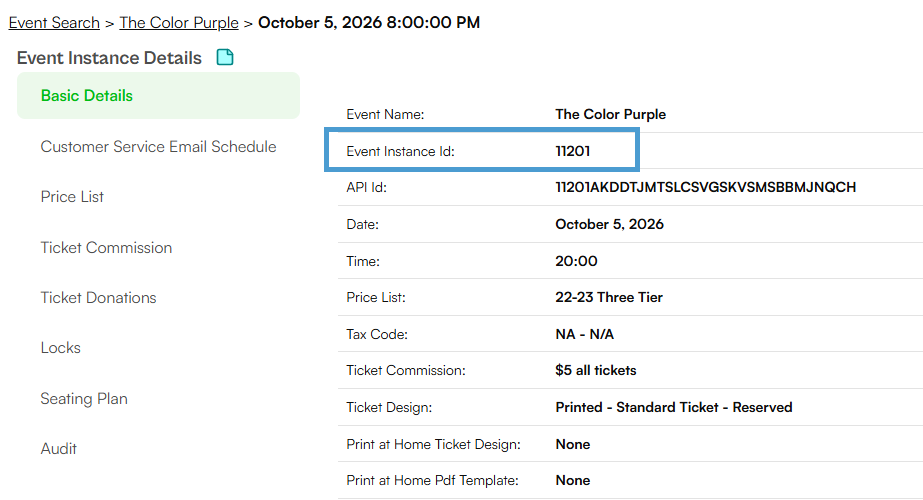View the Seating Plan section
This screenshot has height=500, width=923.
coord(84,399)
